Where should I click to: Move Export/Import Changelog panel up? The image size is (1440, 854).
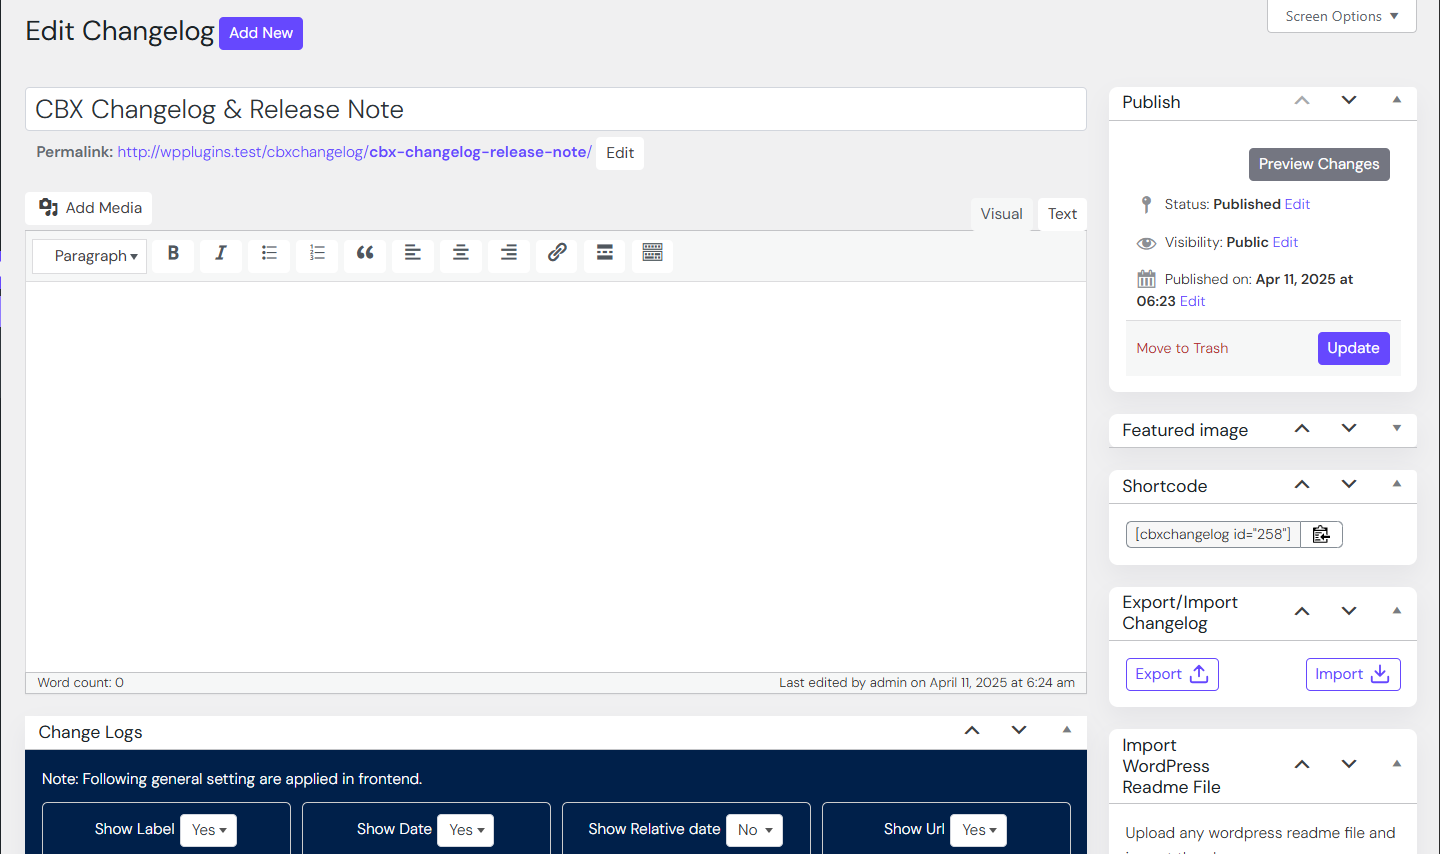coord(1302,612)
